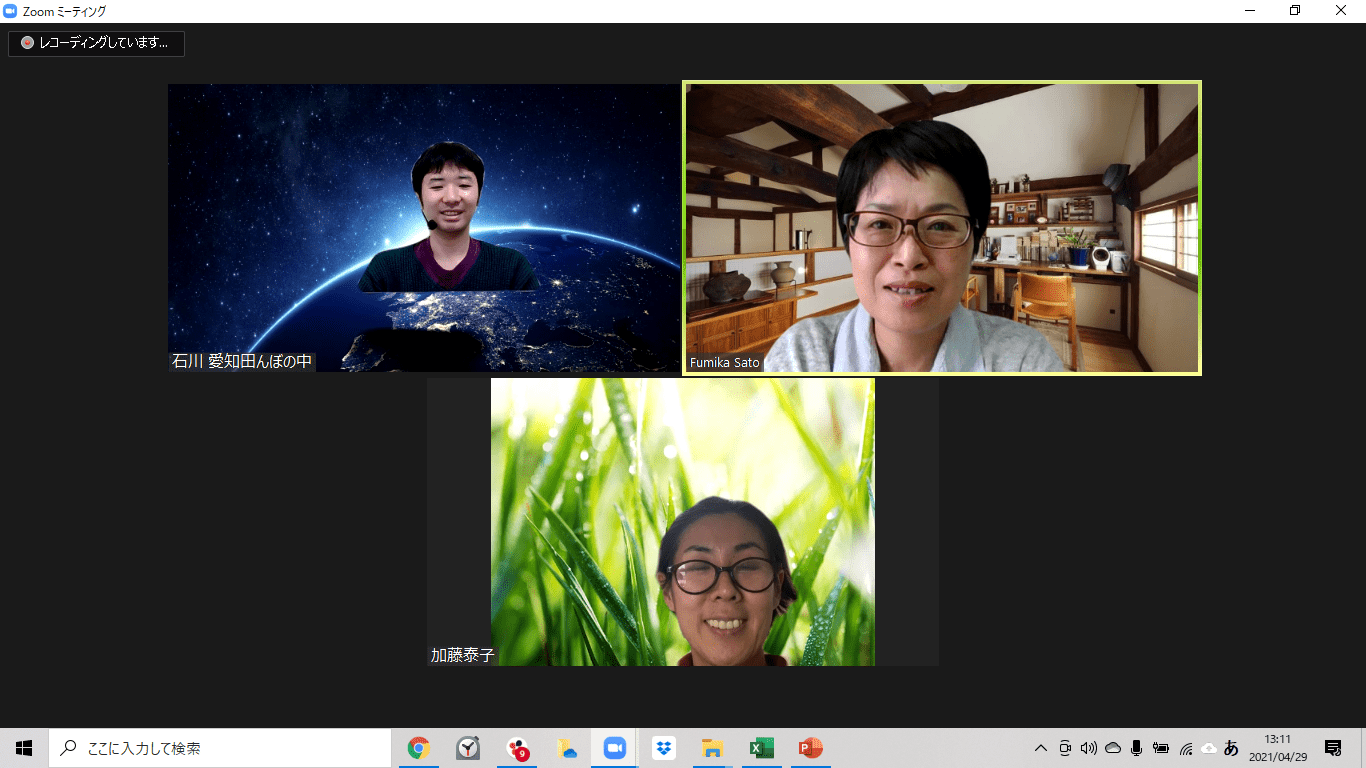The height and width of the screenshot is (768, 1366).
Task: Switch to Excel in the taskbar
Action: (x=761, y=748)
